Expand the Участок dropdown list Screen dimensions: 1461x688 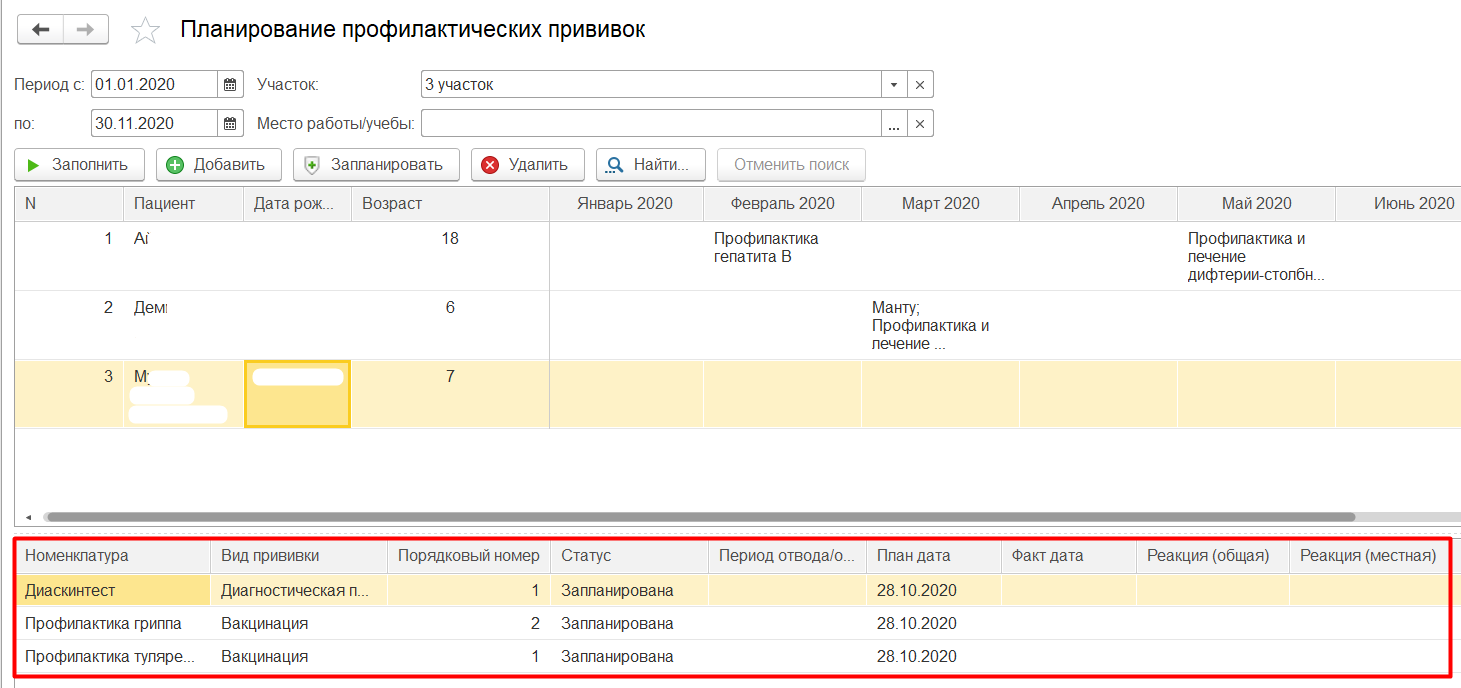click(x=893, y=85)
